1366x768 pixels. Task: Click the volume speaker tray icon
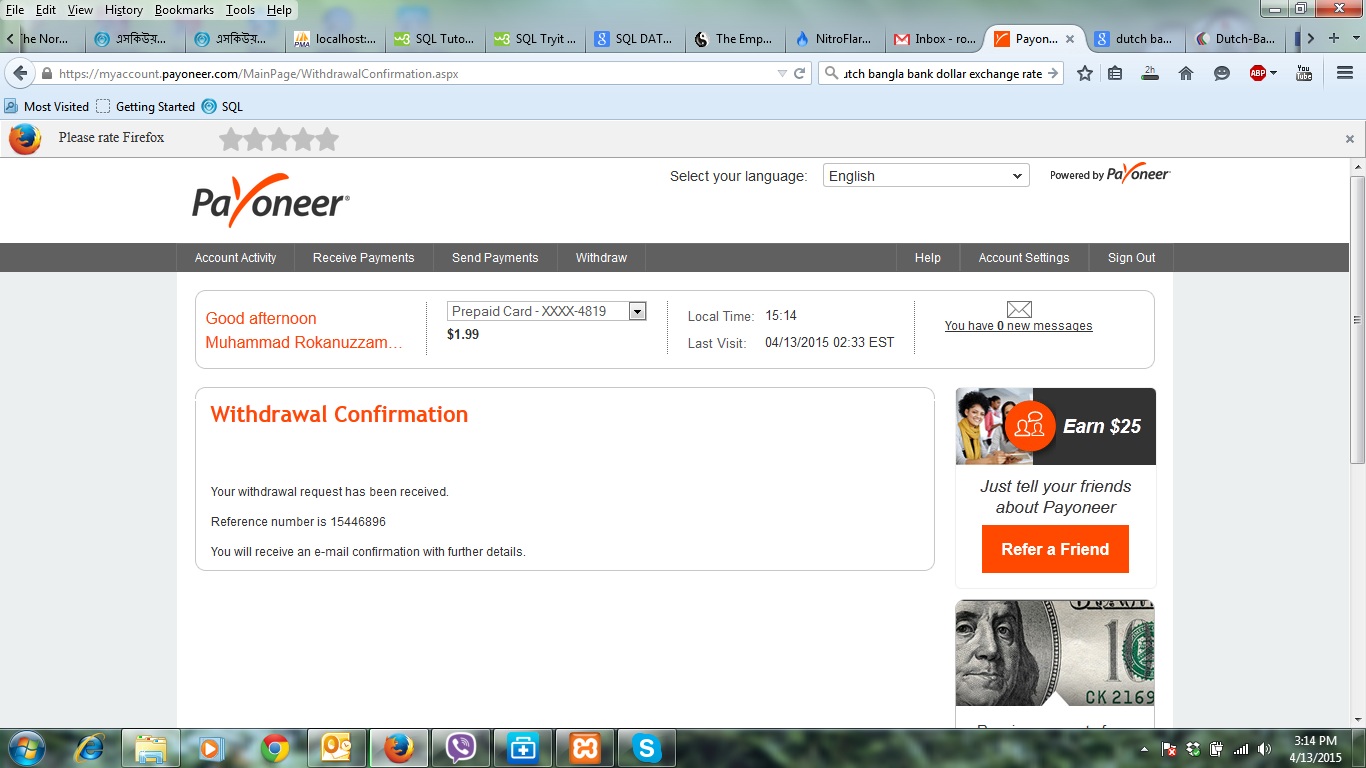point(1264,749)
